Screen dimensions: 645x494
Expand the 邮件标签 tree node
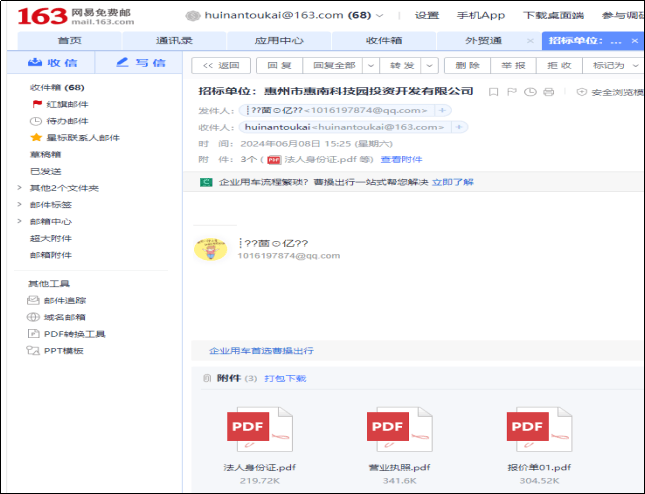pos(20,205)
